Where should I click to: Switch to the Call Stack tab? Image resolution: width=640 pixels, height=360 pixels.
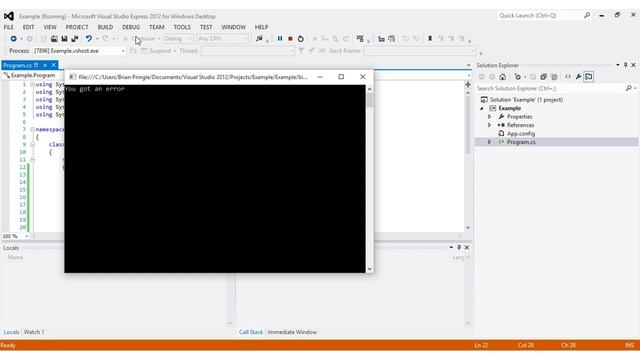(251, 332)
